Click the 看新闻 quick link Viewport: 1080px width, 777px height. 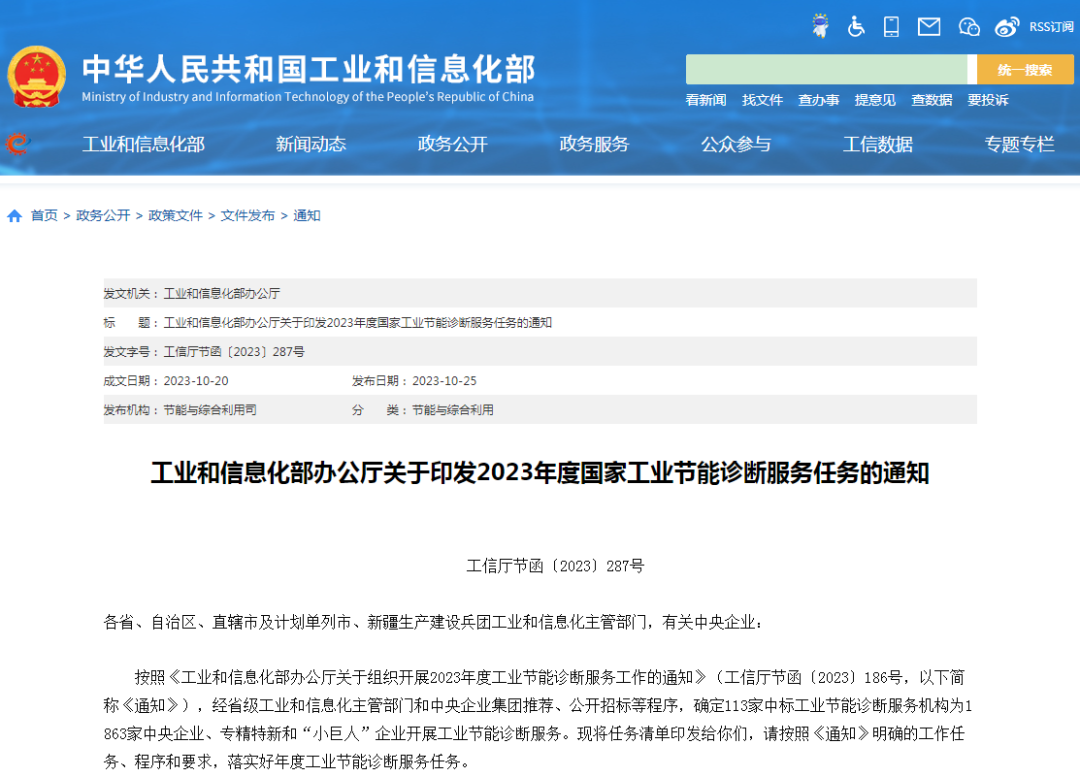click(x=706, y=100)
